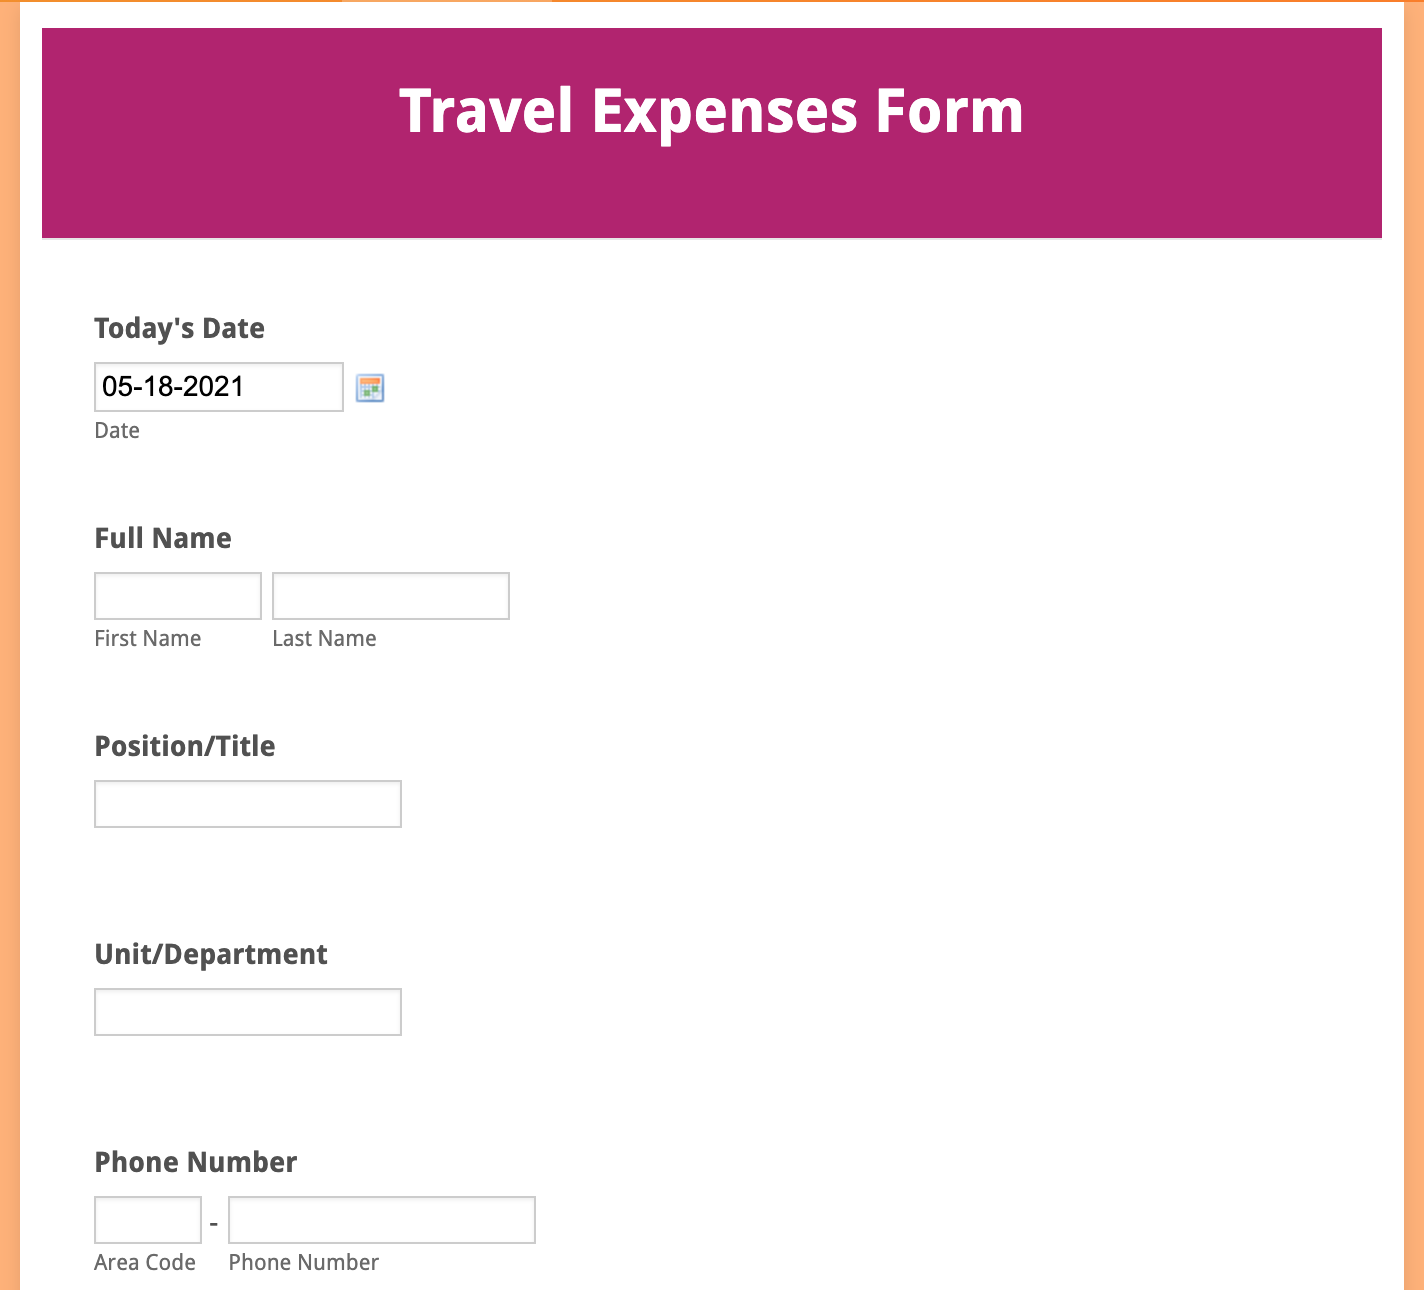This screenshot has width=1424, height=1290.
Task: Select the Phone Number input field
Action: pyautogui.click(x=381, y=1219)
